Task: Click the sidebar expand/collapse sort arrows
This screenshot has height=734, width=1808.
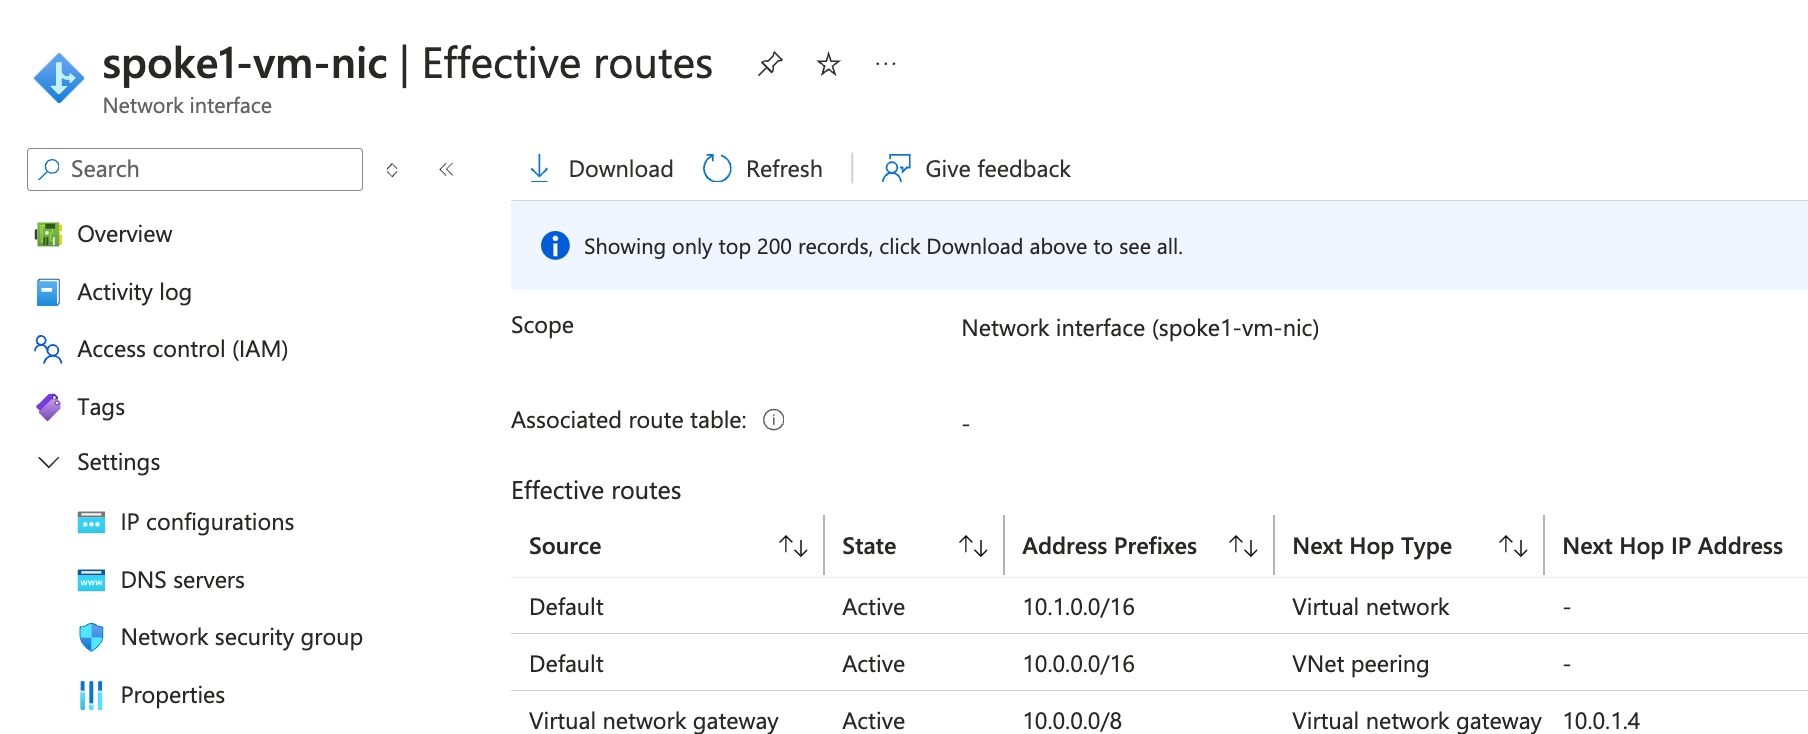Action: (x=392, y=170)
